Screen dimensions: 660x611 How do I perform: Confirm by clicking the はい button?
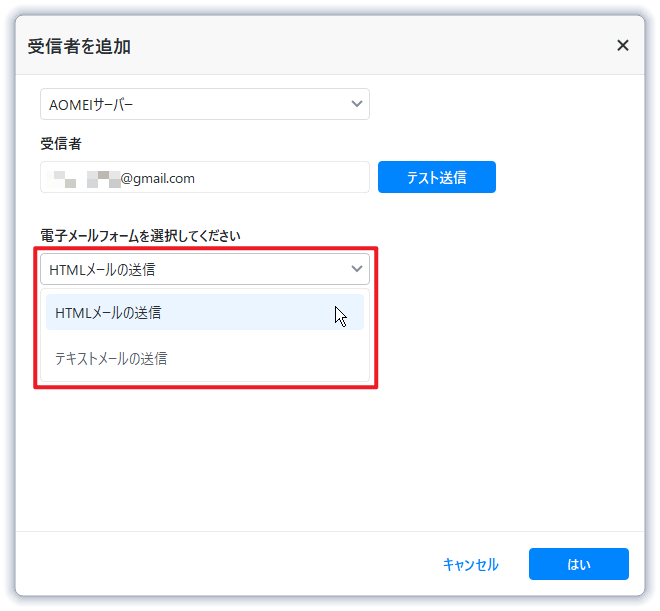(x=578, y=564)
